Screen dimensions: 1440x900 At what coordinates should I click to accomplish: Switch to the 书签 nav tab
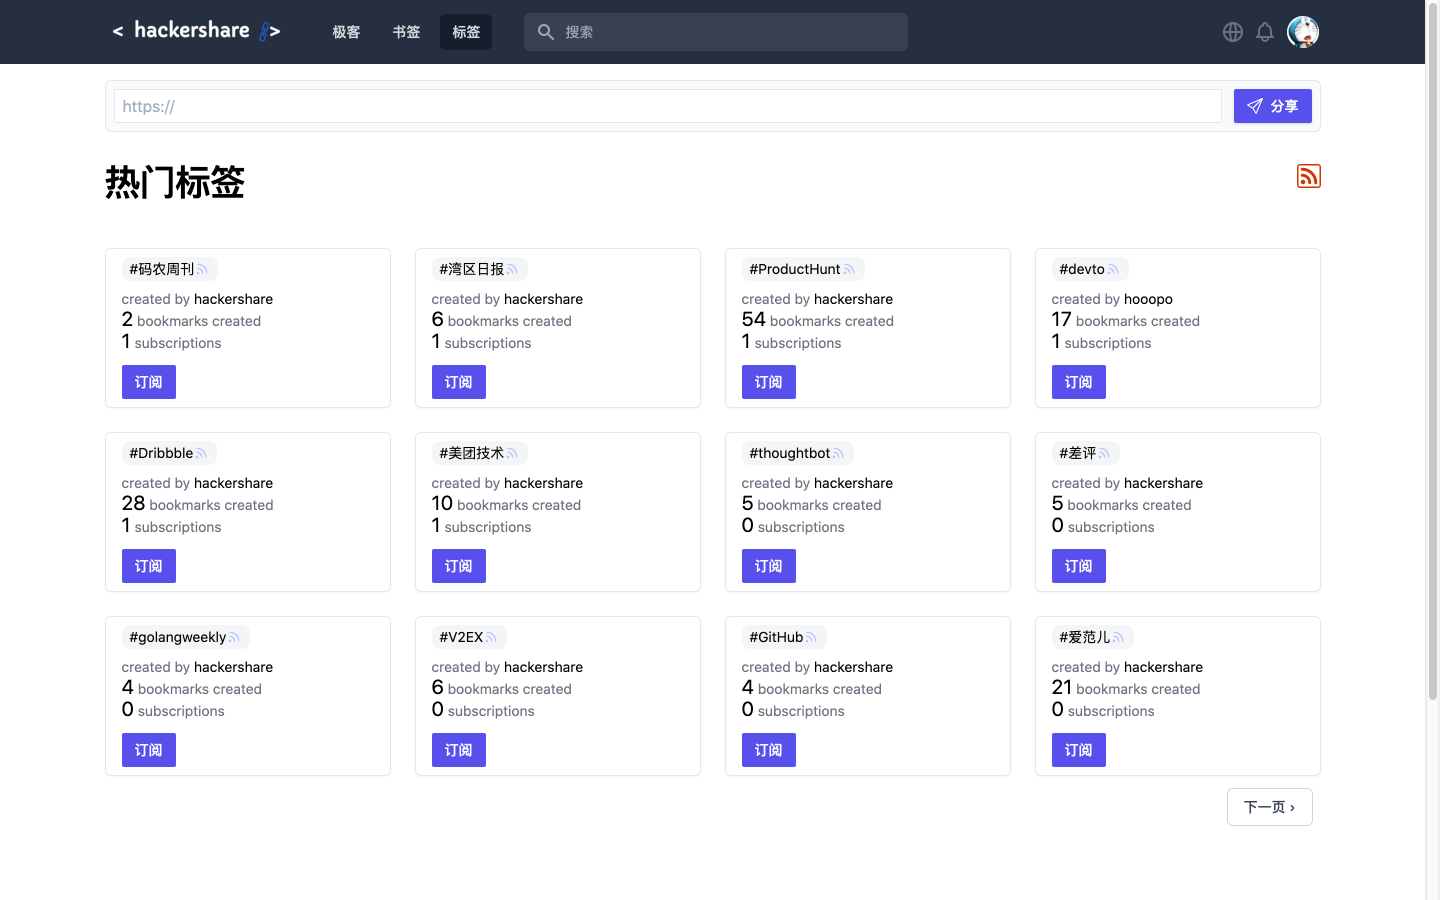[406, 32]
